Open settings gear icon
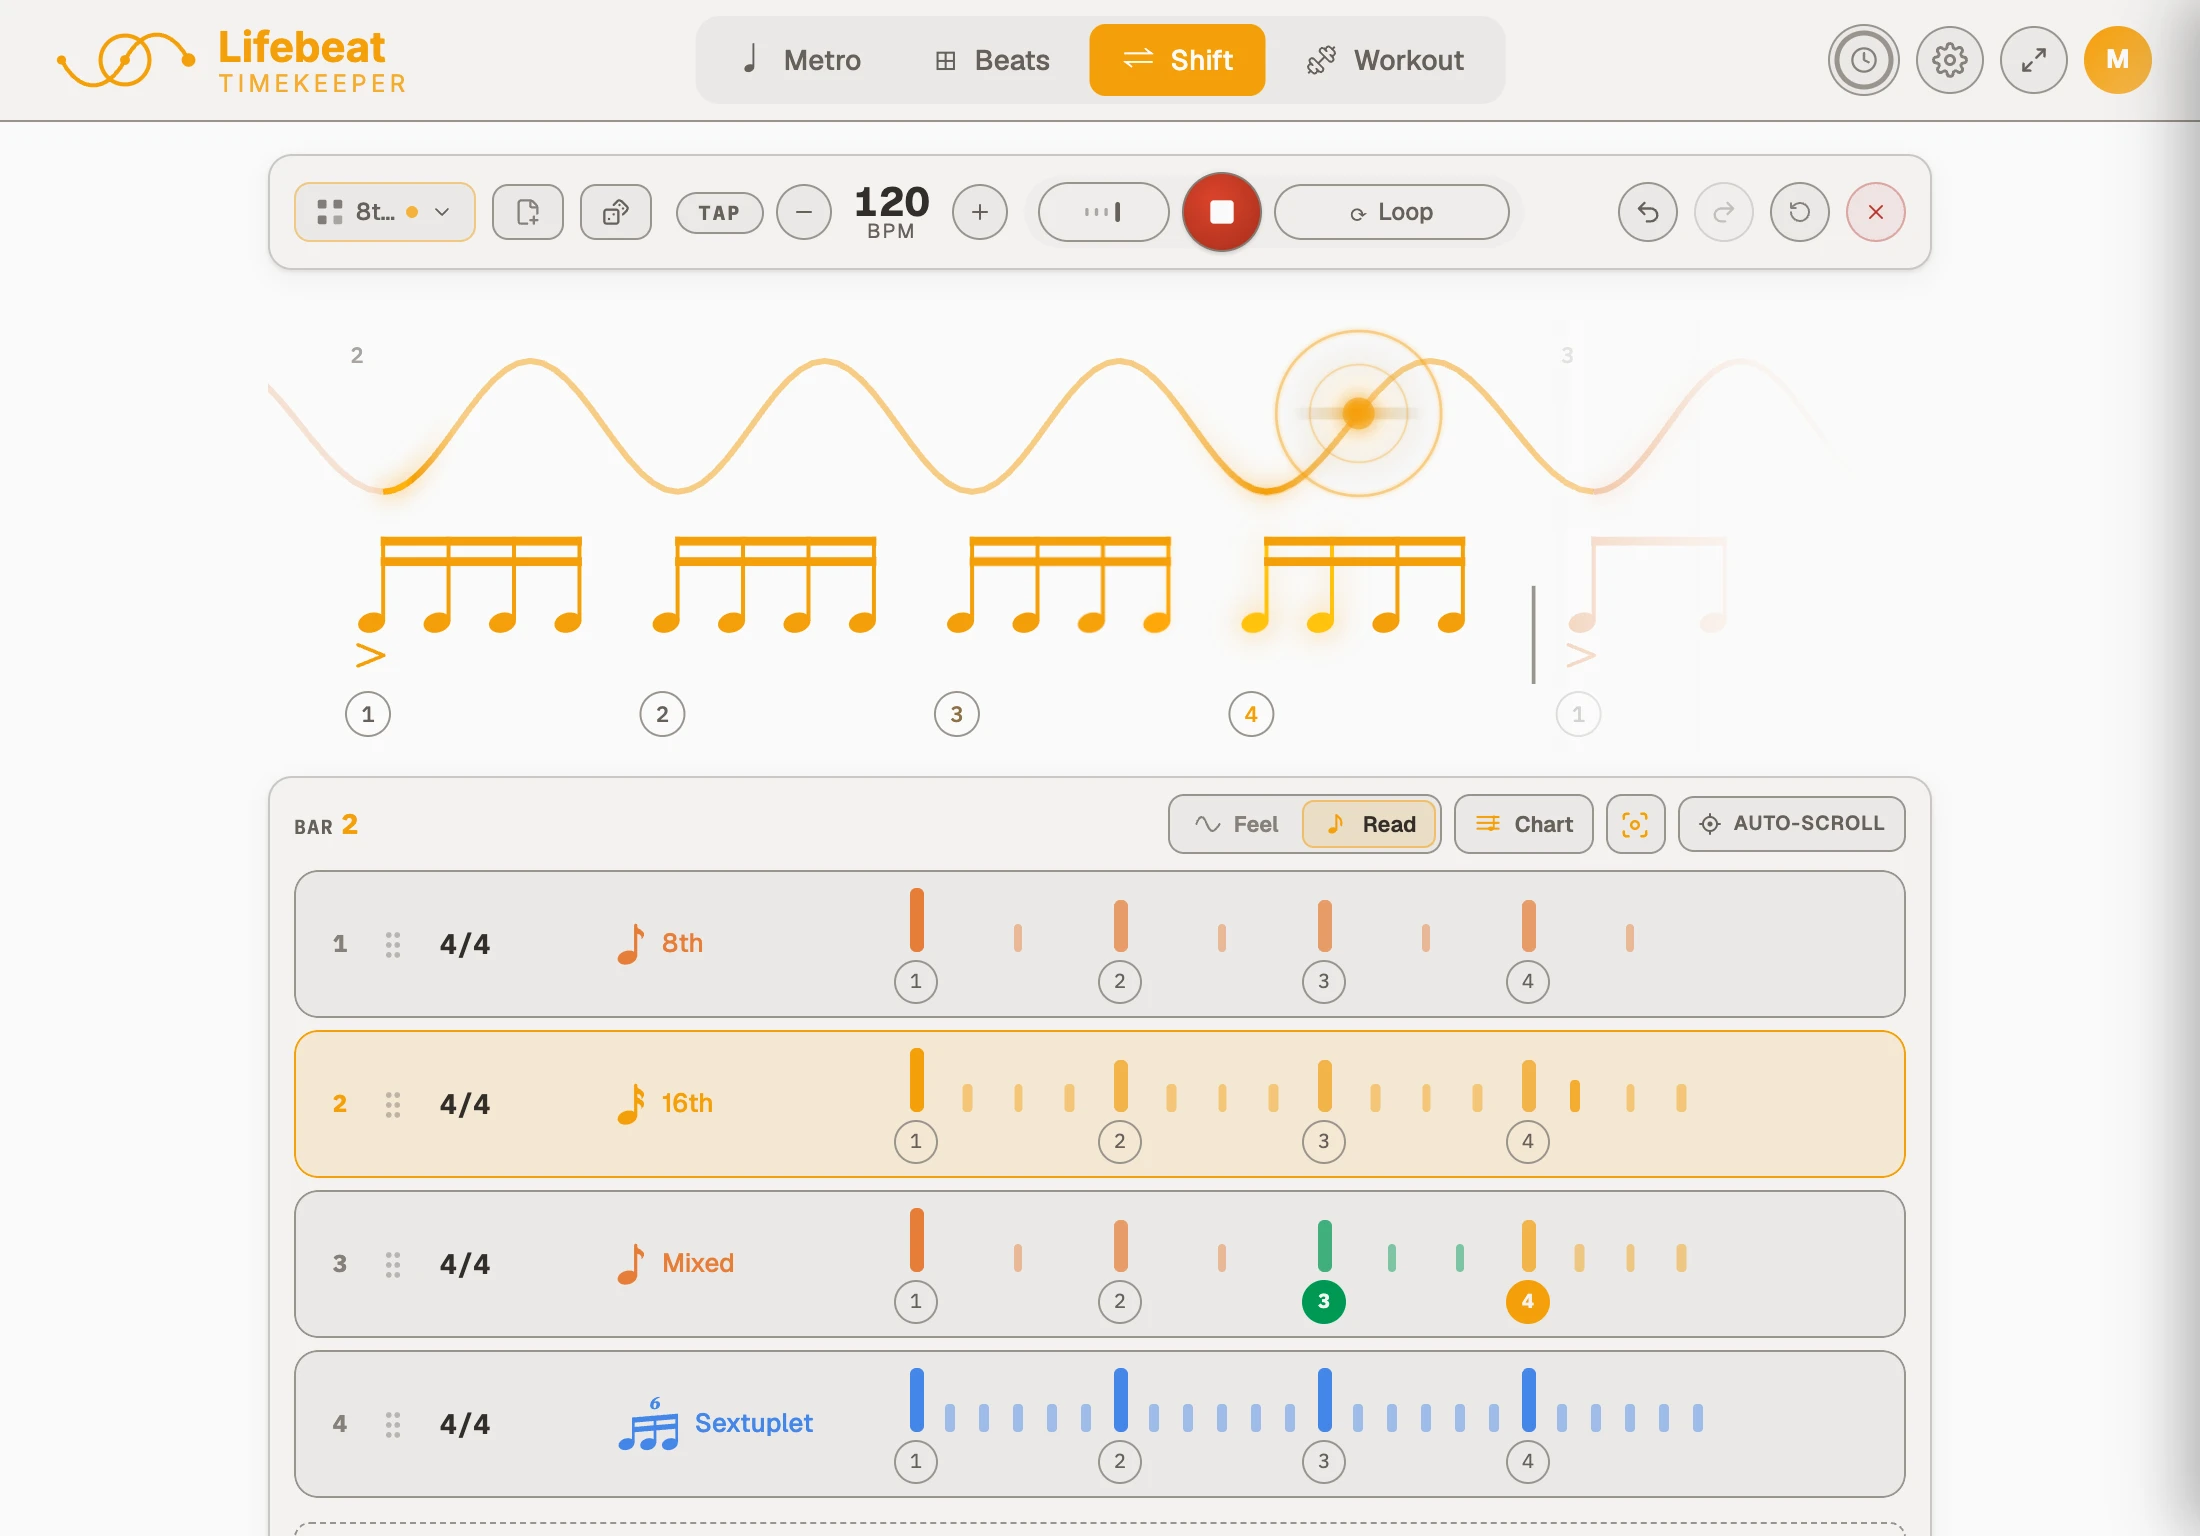Screen dimensions: 2200x1536 click(1949, 60)
